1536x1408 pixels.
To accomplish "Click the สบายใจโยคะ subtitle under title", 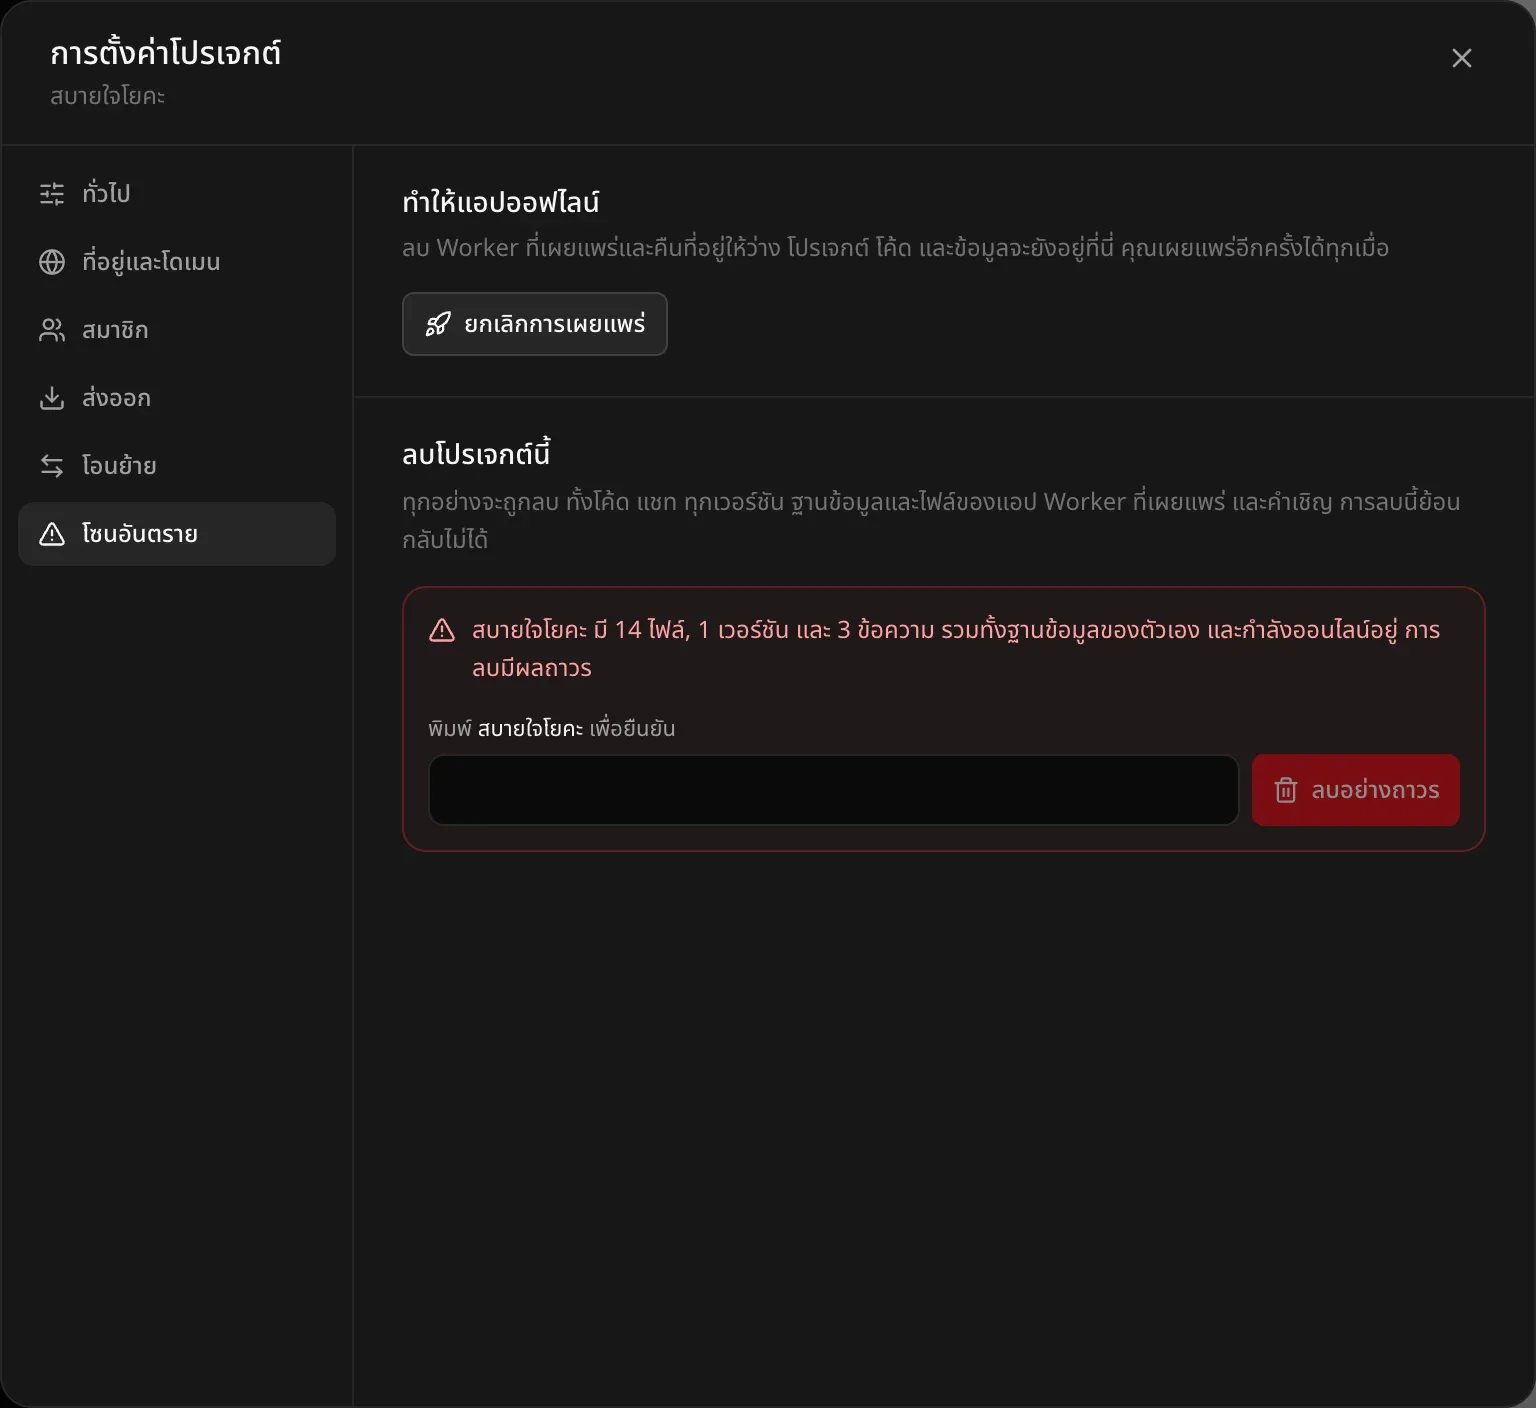I will (x=108, y=96).
